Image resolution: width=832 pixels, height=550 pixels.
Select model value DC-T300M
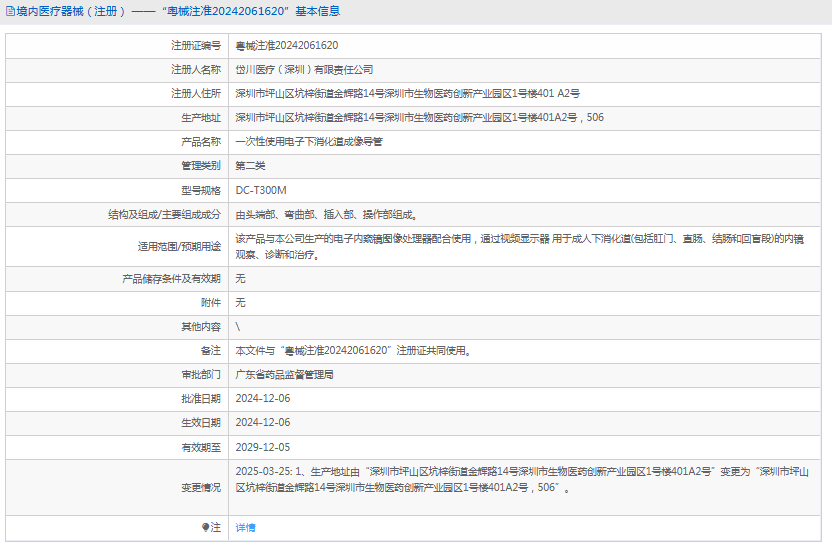(261, 190)
